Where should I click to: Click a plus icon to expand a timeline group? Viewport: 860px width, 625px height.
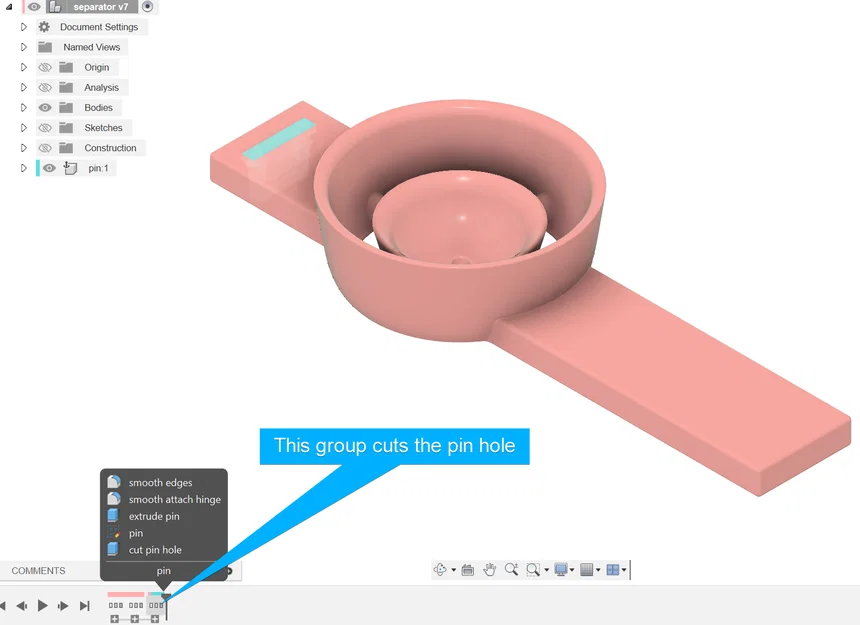coord(115,619)
